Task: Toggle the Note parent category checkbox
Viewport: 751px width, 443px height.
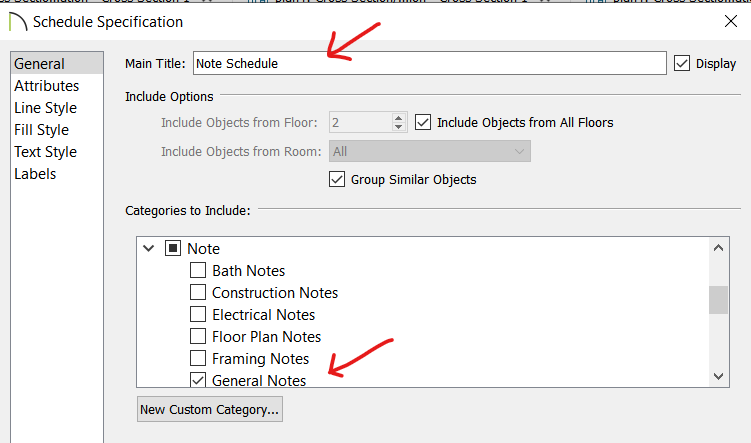Action: tap(172, 248)
